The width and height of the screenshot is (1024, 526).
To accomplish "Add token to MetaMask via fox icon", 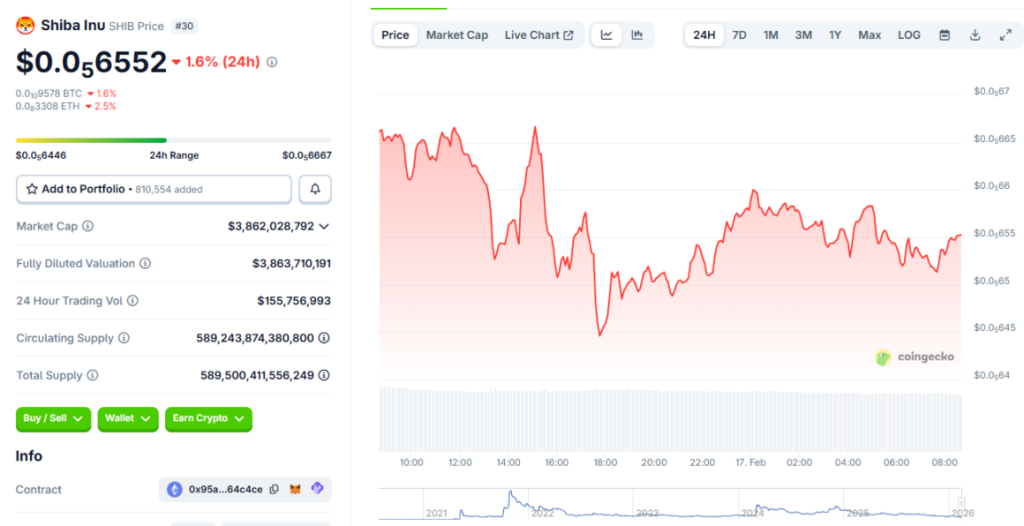I will pos(295,490).
